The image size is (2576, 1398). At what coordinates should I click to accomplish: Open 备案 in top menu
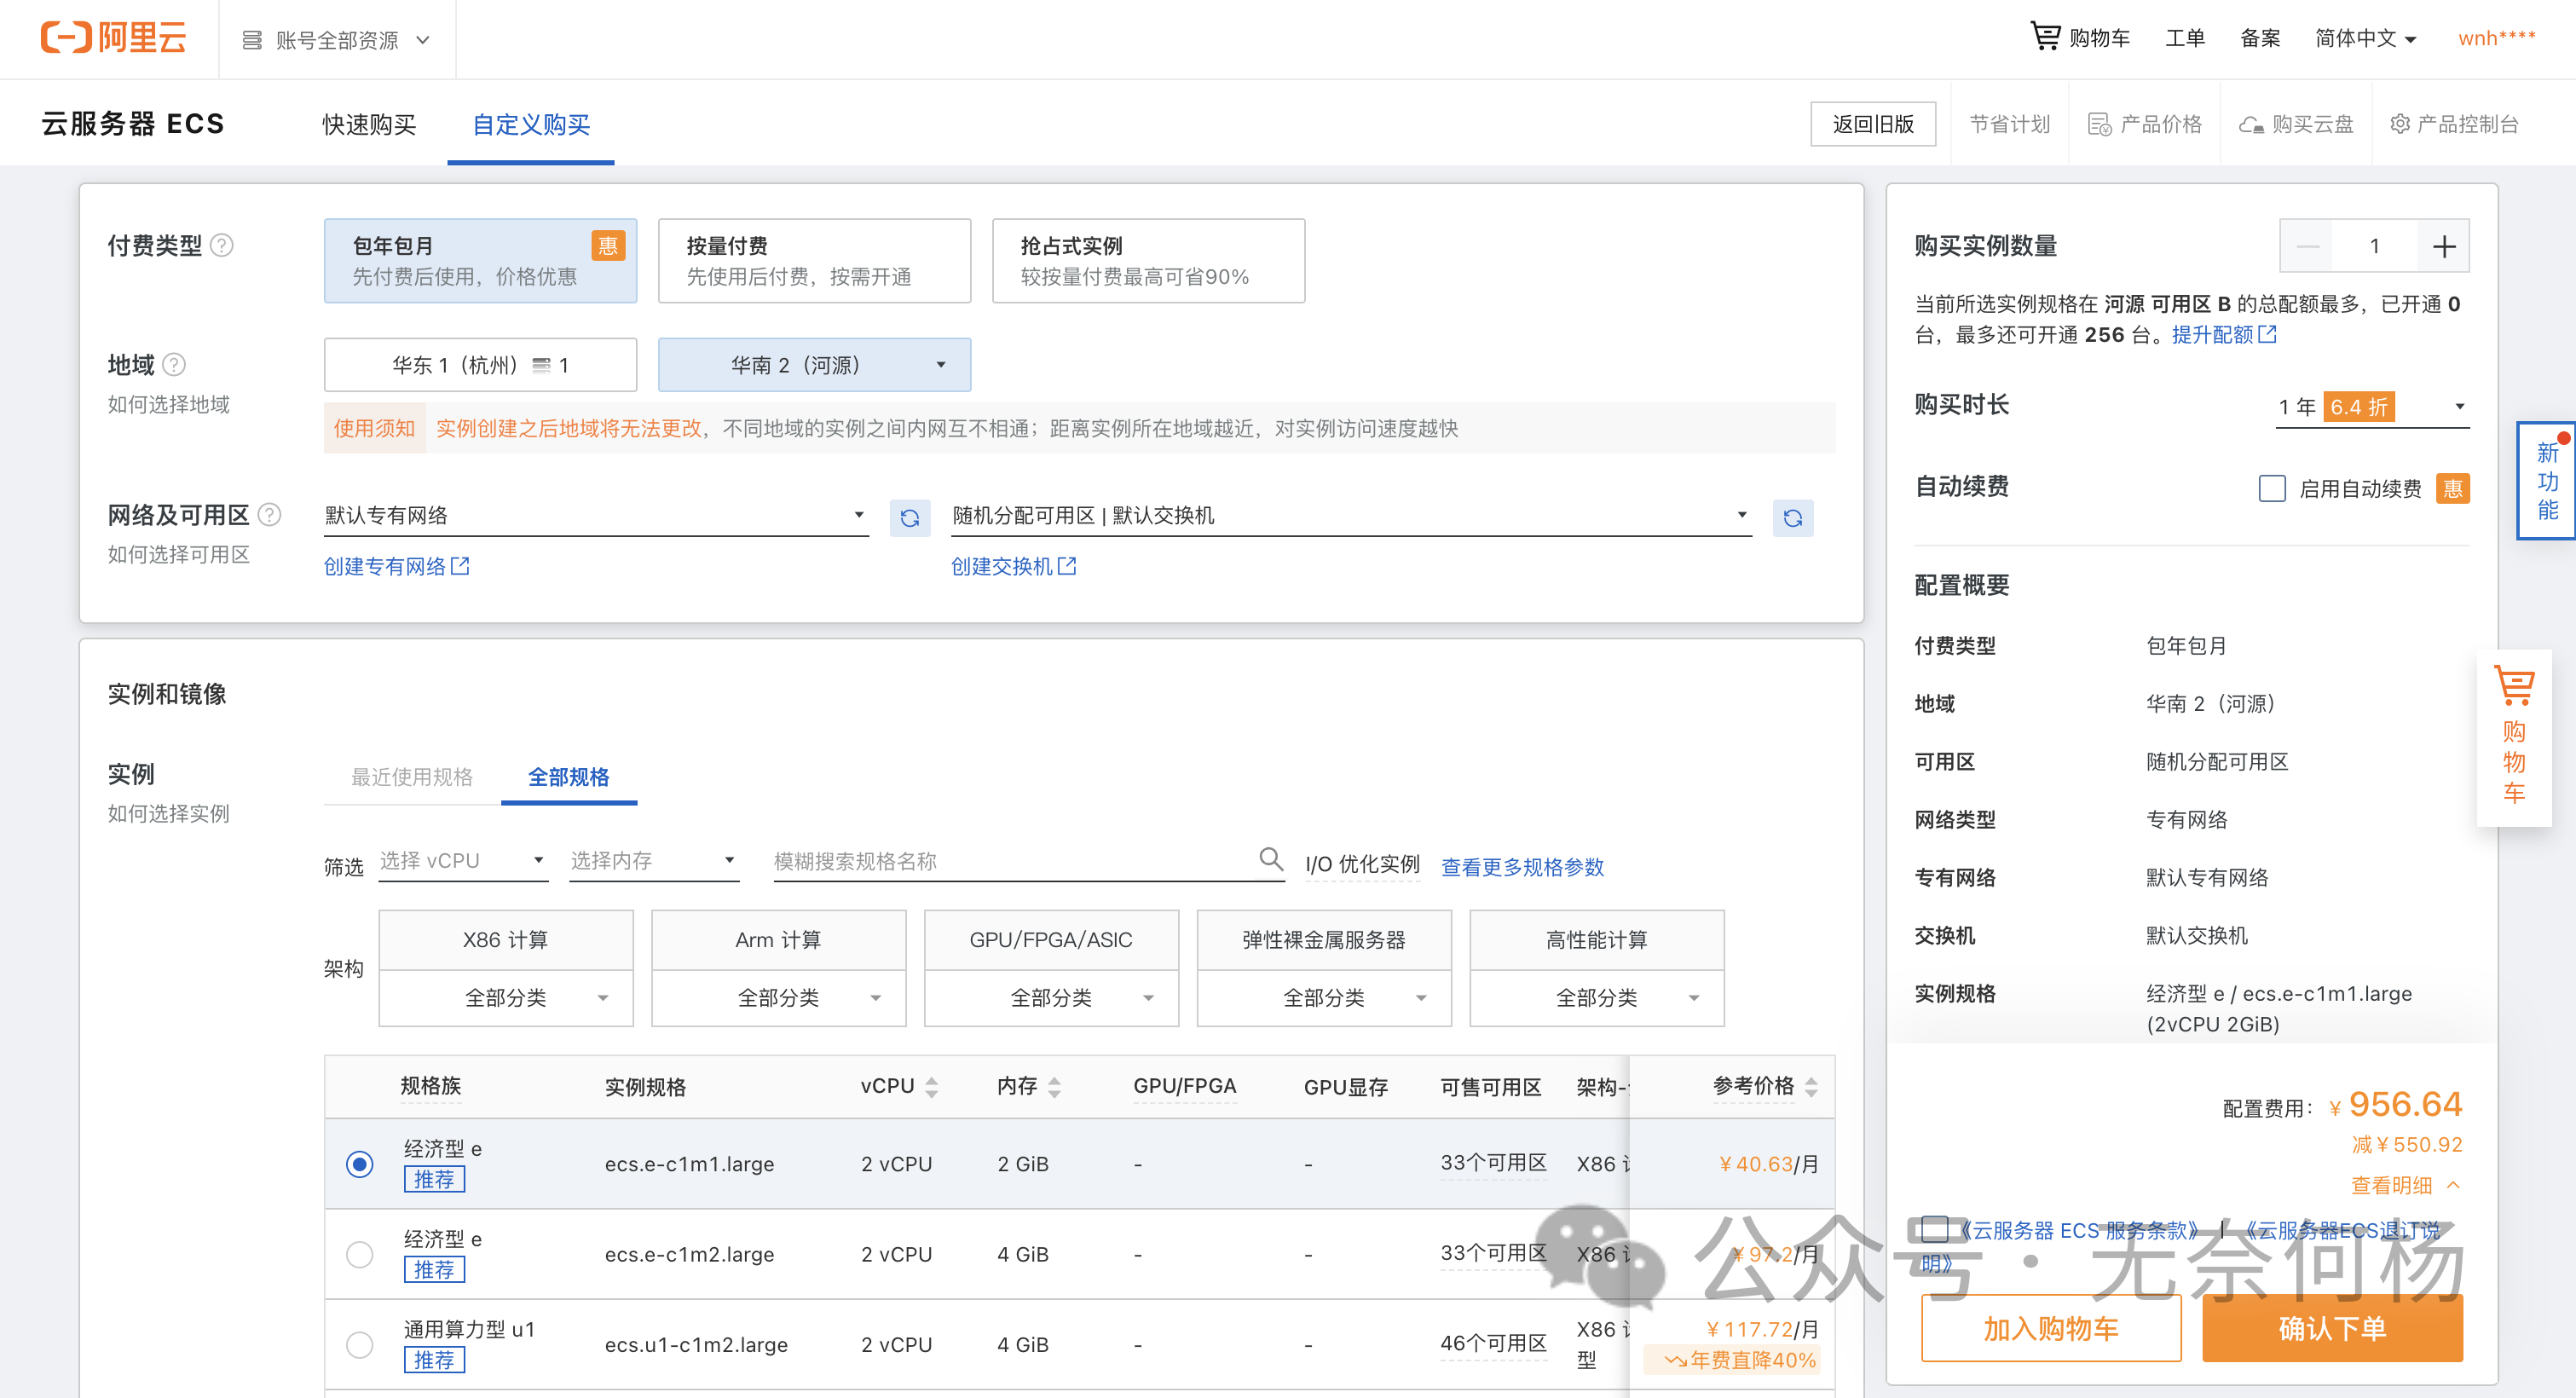pyautogui.click(x=2260, y=38)
